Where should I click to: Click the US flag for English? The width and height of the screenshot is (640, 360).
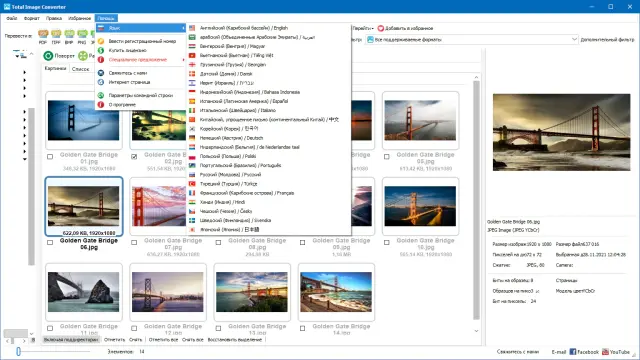(192, 28)
